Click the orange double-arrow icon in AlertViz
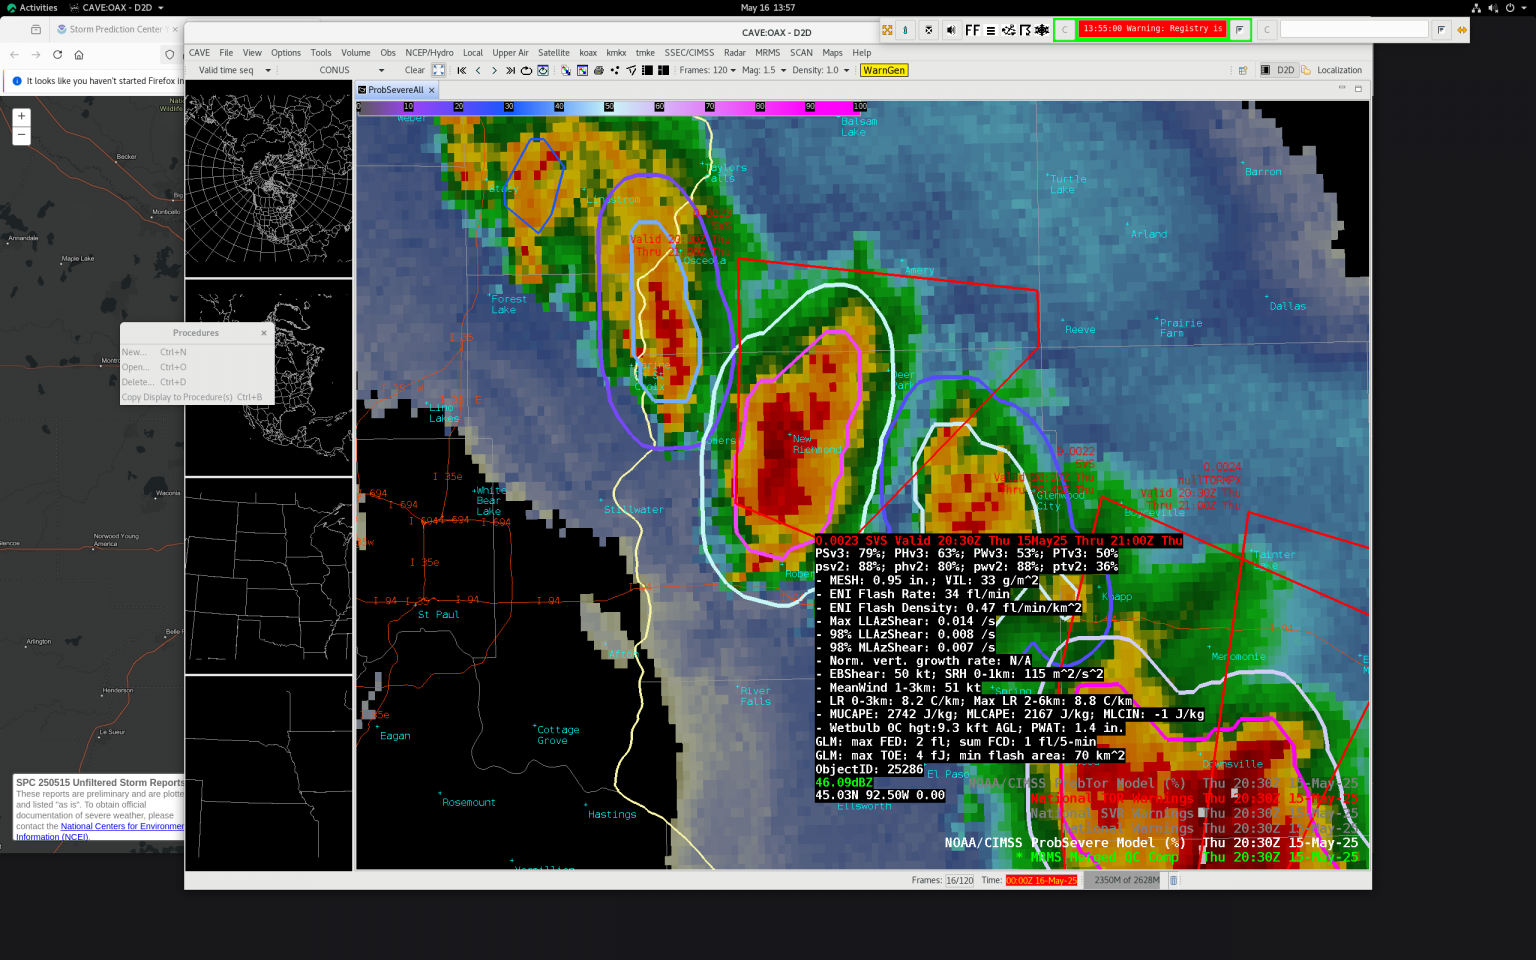 click(x=1462, y=30)
